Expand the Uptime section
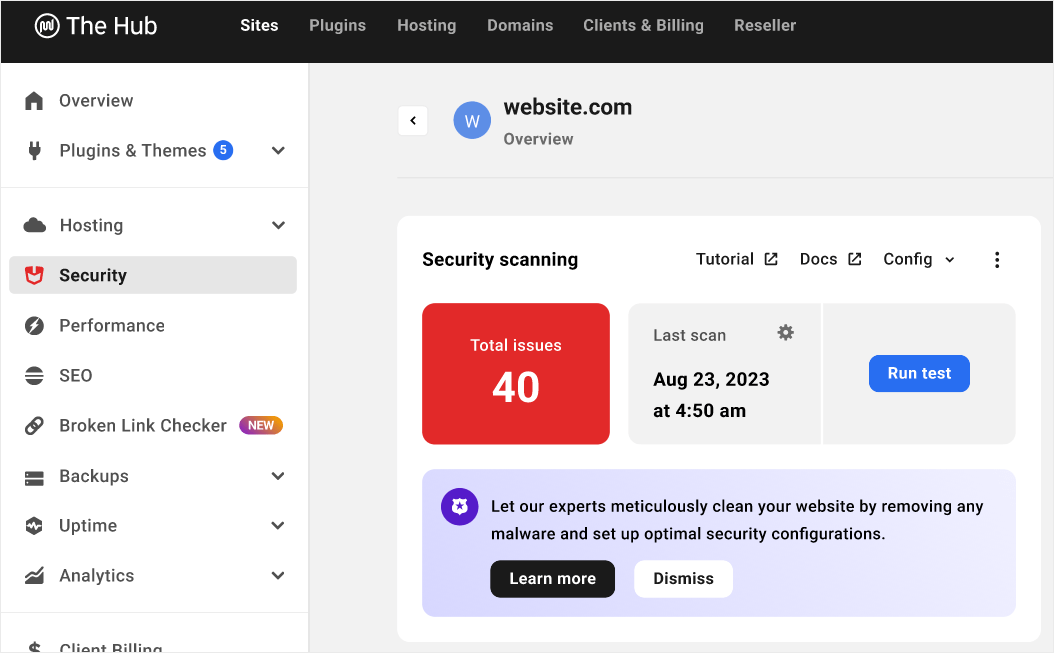Viewport: 1054px width, 653px height. 277,525
